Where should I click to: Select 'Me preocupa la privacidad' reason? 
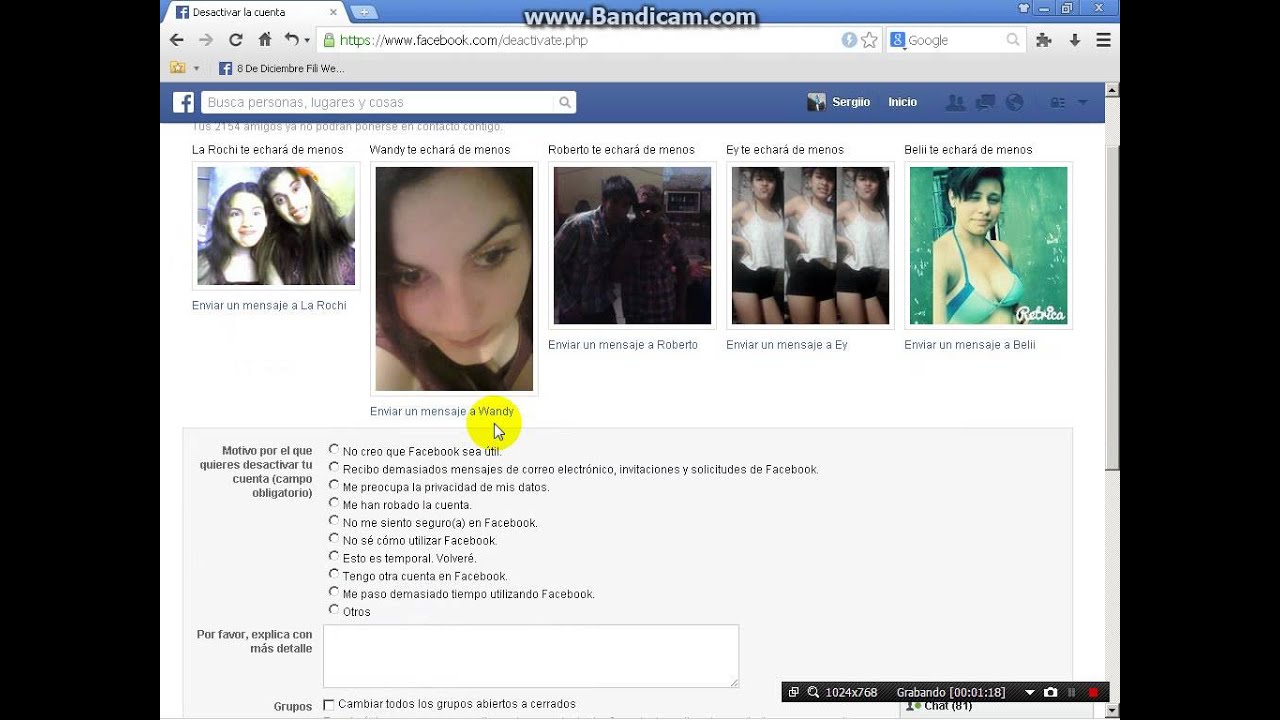pyautogui.click(x=334, y=485)
